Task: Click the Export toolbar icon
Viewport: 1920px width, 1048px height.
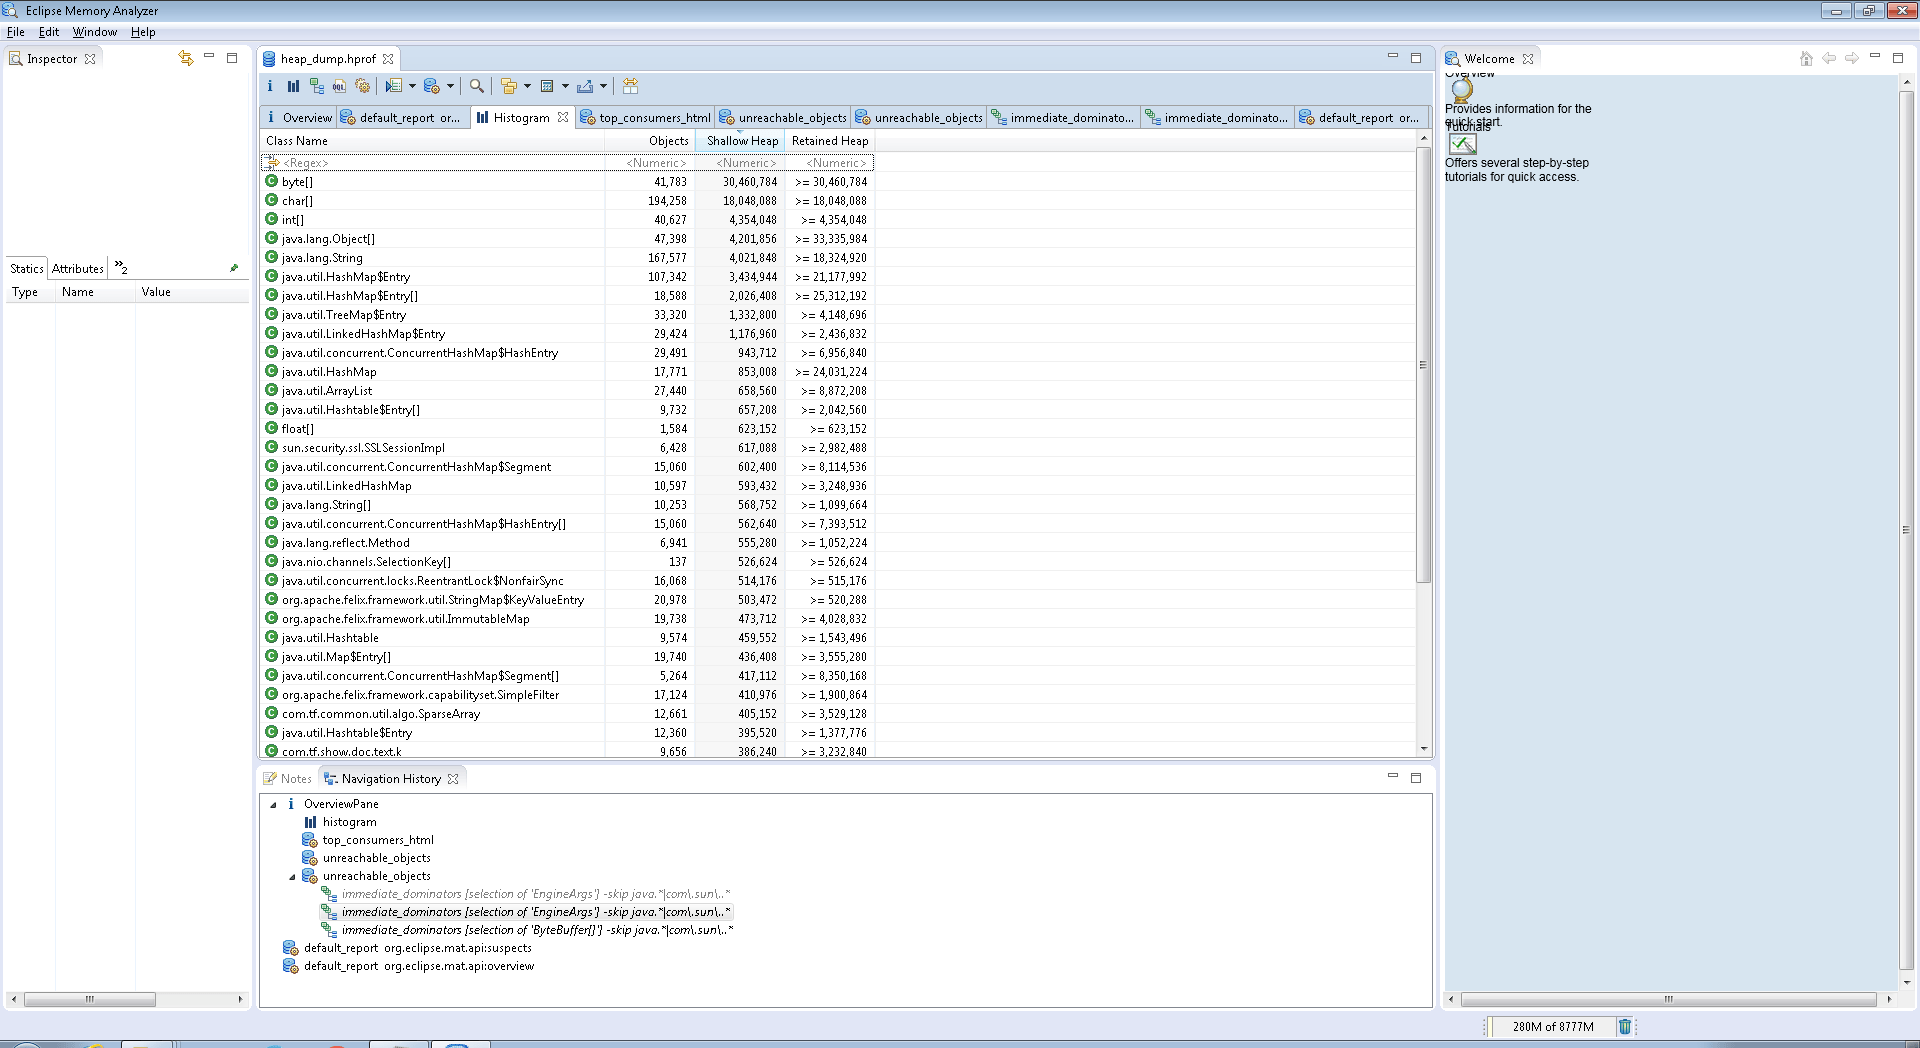Action: click(x=585, y=86)
